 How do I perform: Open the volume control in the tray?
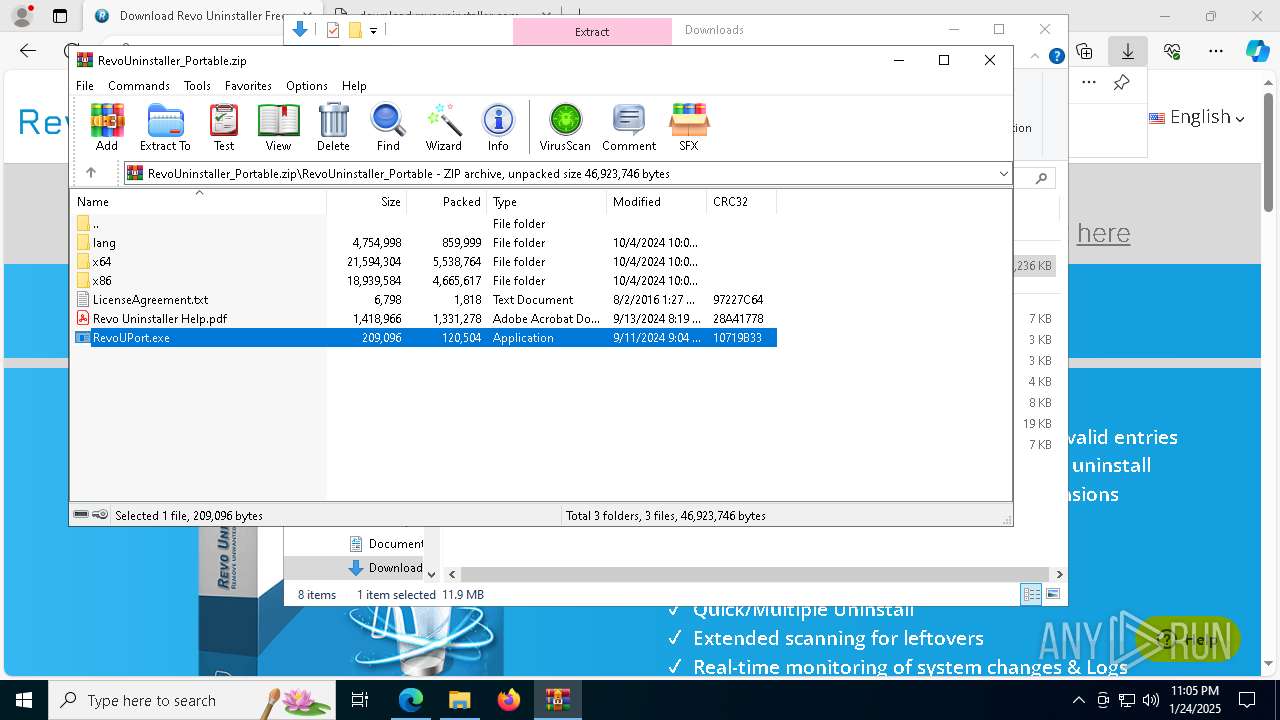[1150, 700]
